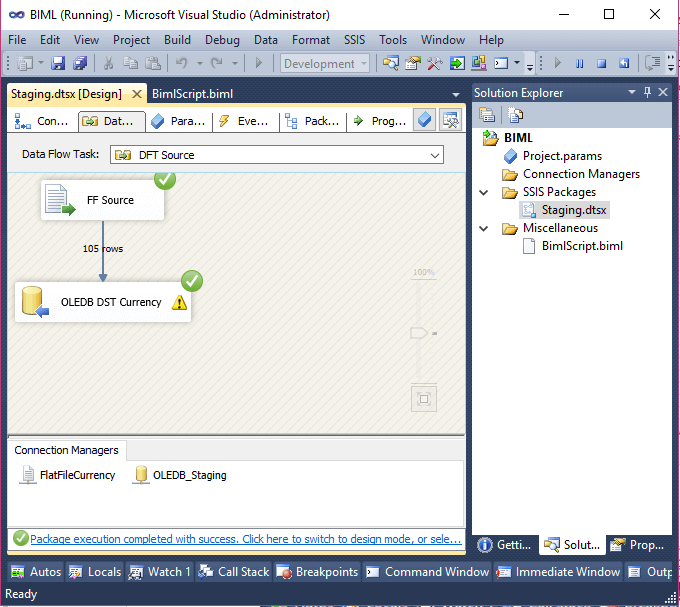This screenshot has height=607, width=680.
Task: Open the File menu
Action: 17,40
